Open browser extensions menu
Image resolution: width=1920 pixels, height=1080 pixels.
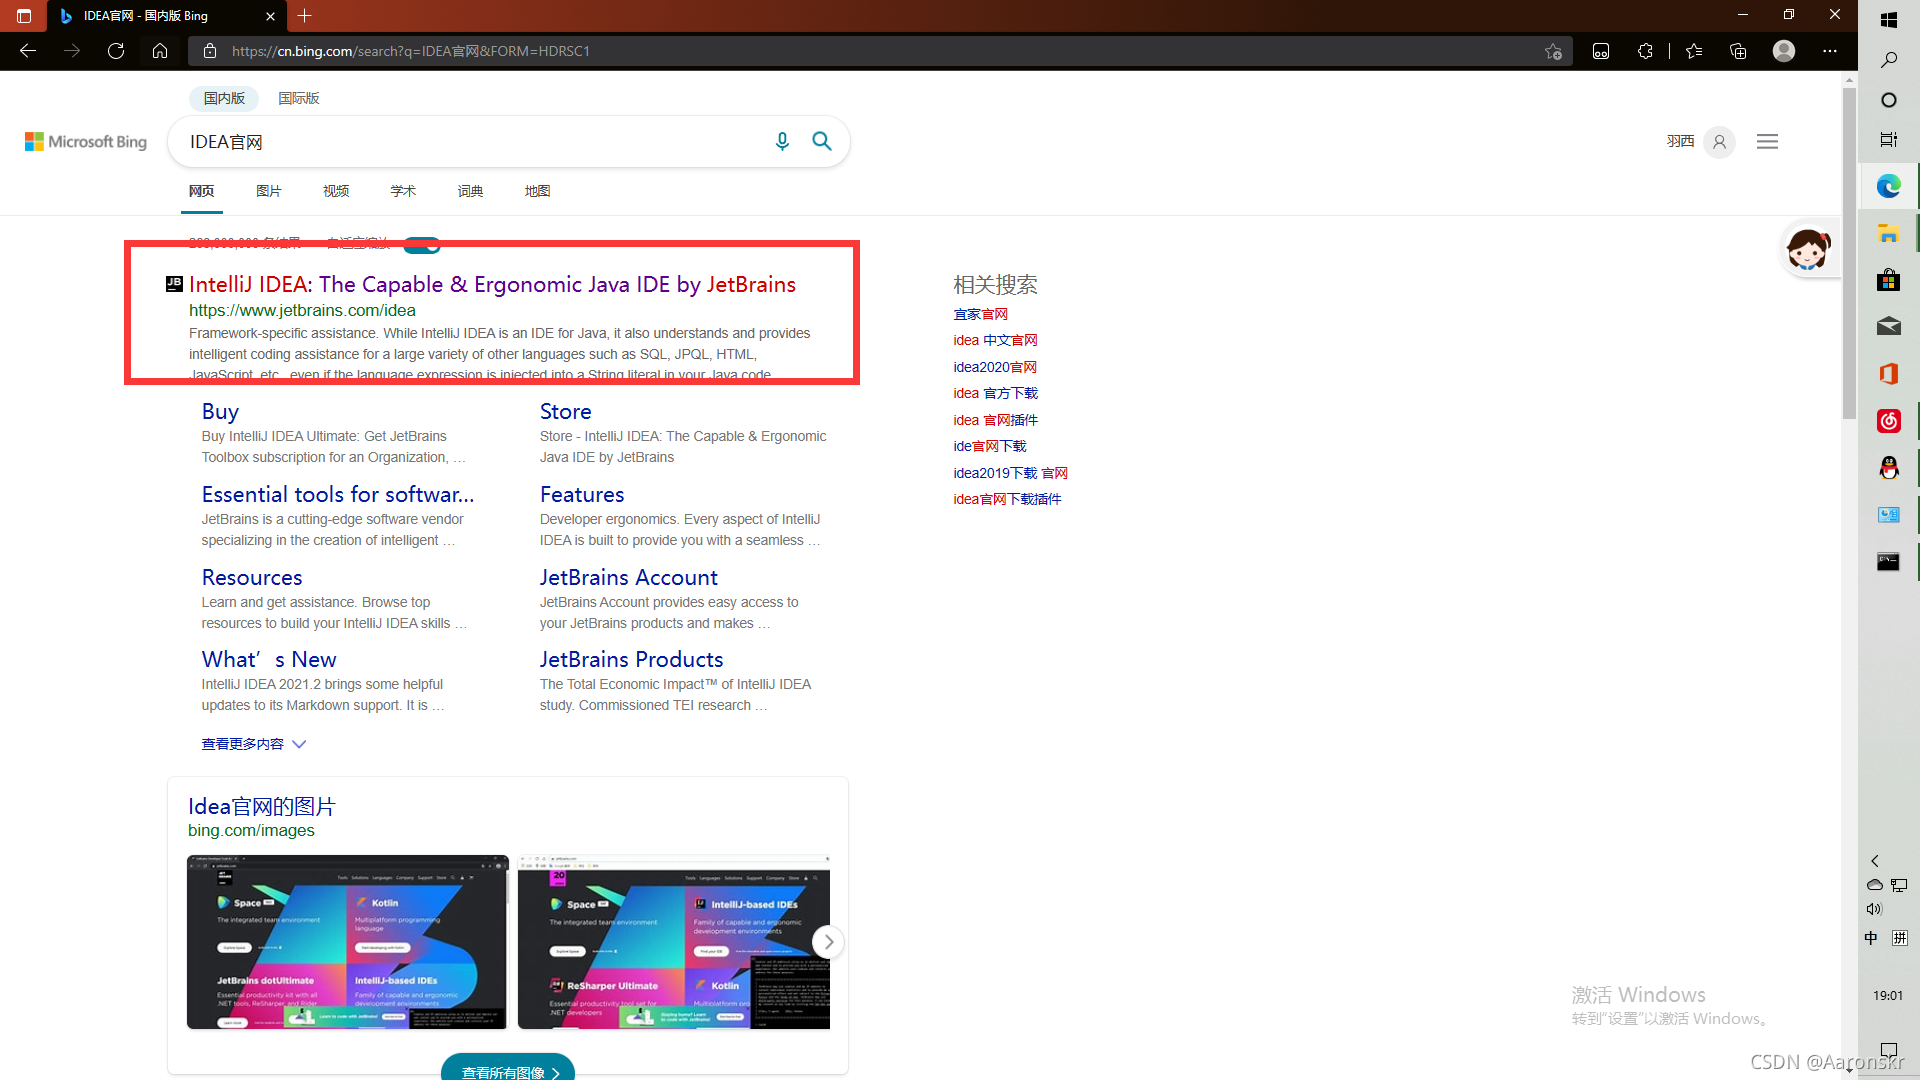(x=1645, y=51)
